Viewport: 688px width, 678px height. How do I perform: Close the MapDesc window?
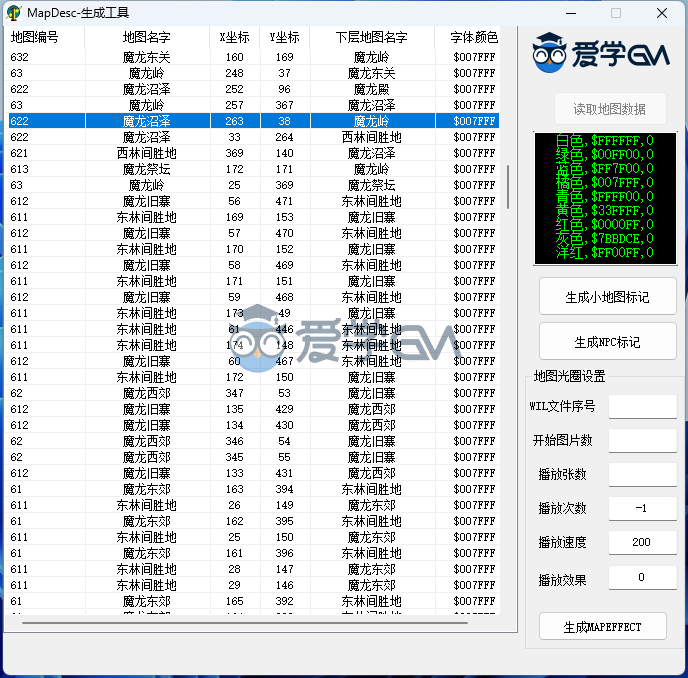pyautogui.click(x=662, y=13)
